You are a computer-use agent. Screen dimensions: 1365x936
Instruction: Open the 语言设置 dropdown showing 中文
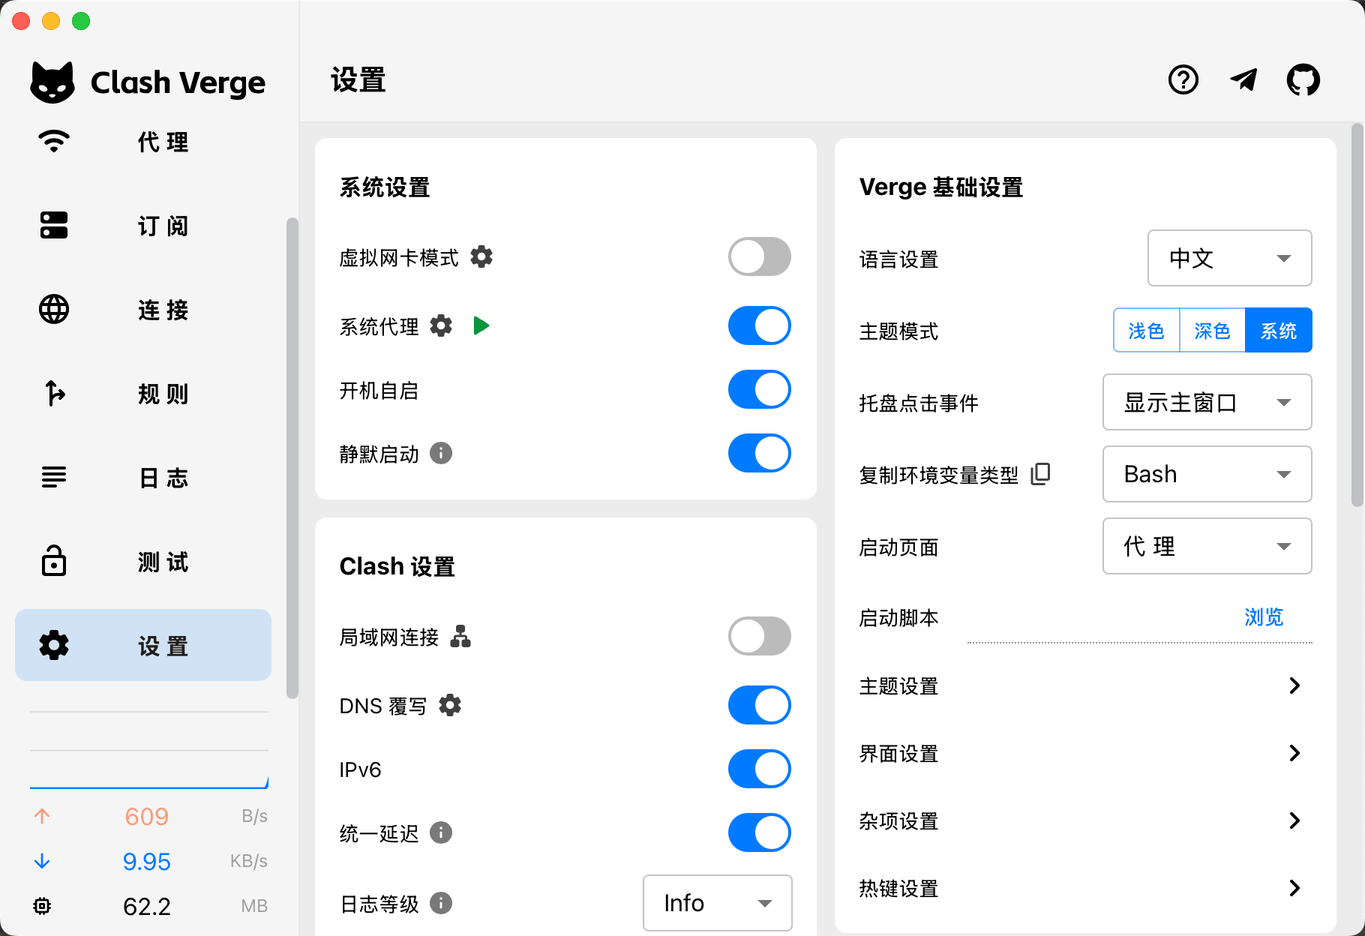pos(1229,258)
